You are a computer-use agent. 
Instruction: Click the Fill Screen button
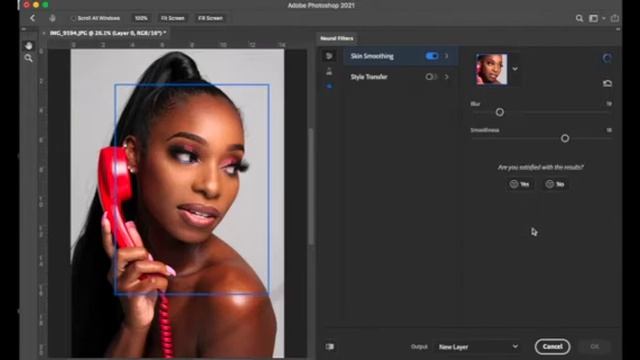click(x=210, y=18)
